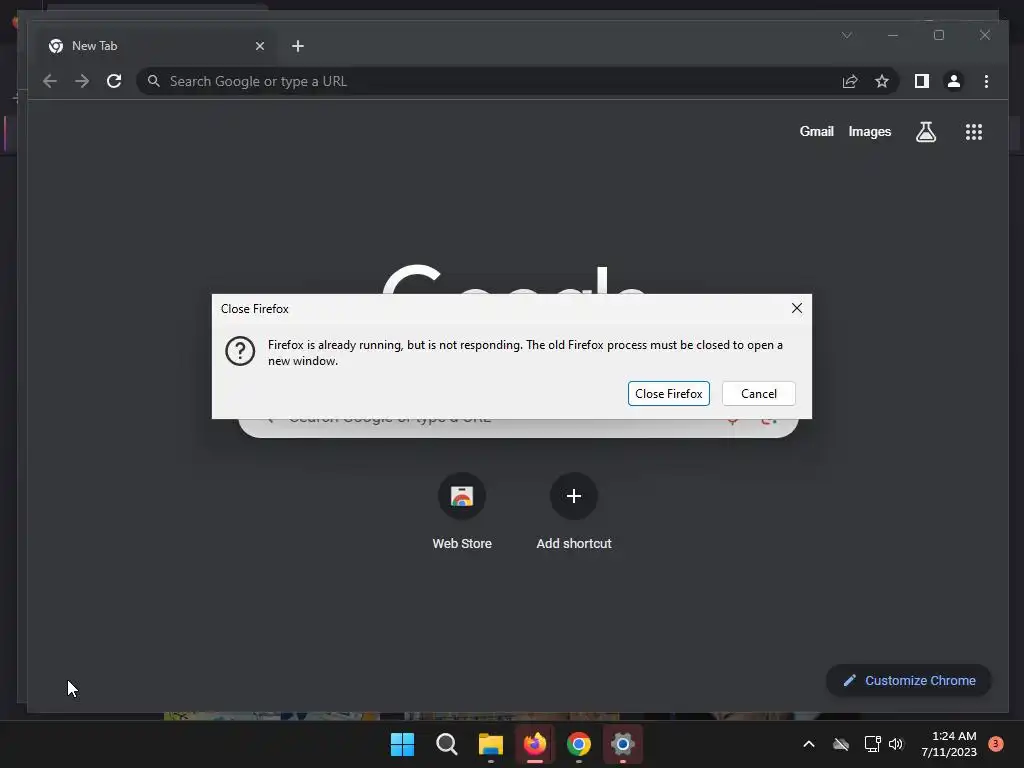Click Customize Chrome button
The image size is (1024, 768).
(x=908, y=680)
